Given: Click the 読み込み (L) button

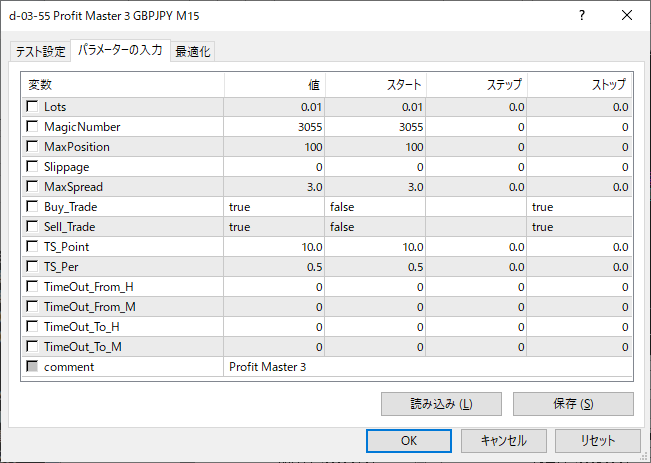Looking at the screenshot, I should 441,404.
